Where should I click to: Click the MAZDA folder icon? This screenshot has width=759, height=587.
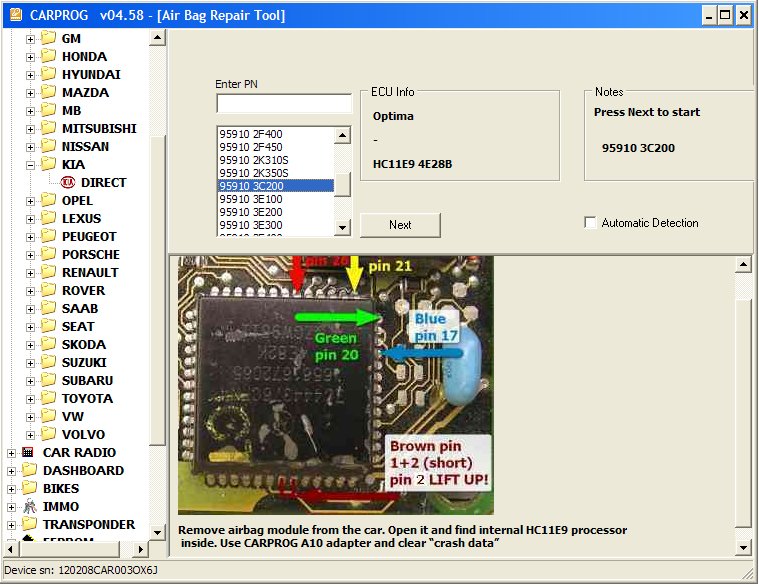click(48, 92)
